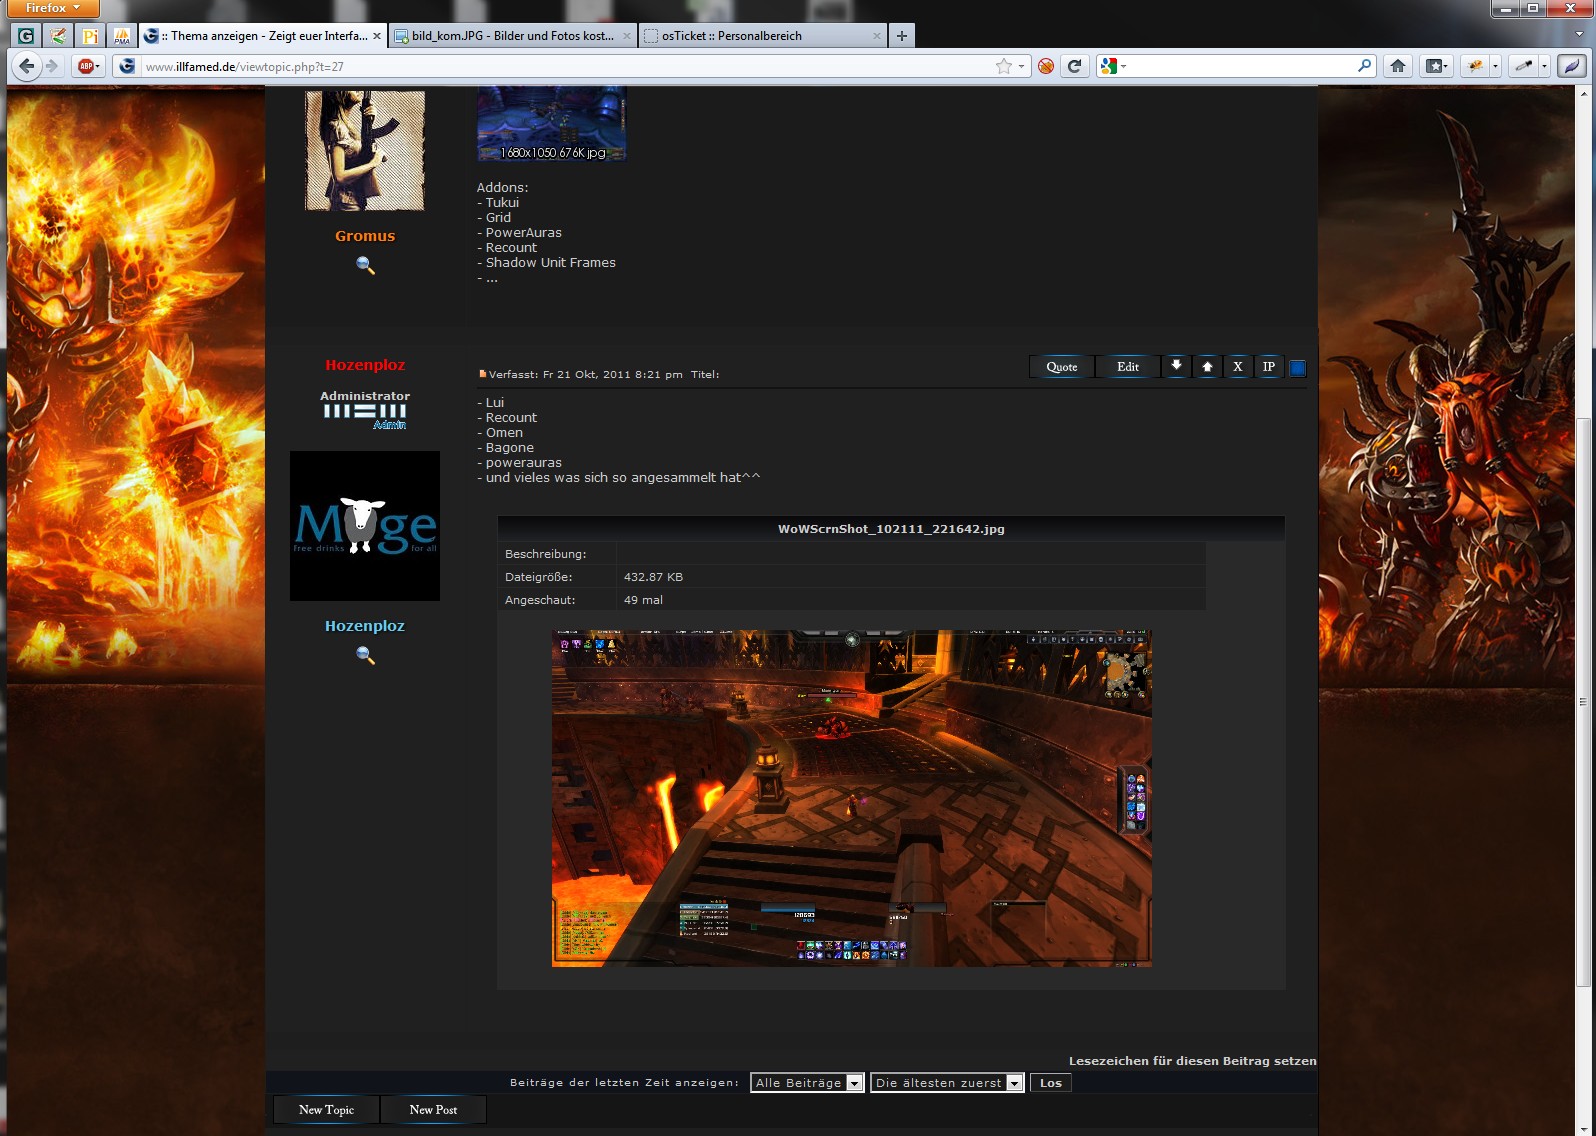
Task: Move Hozenploz's post up with arrow button
Action: click(x=1207, y=366)
